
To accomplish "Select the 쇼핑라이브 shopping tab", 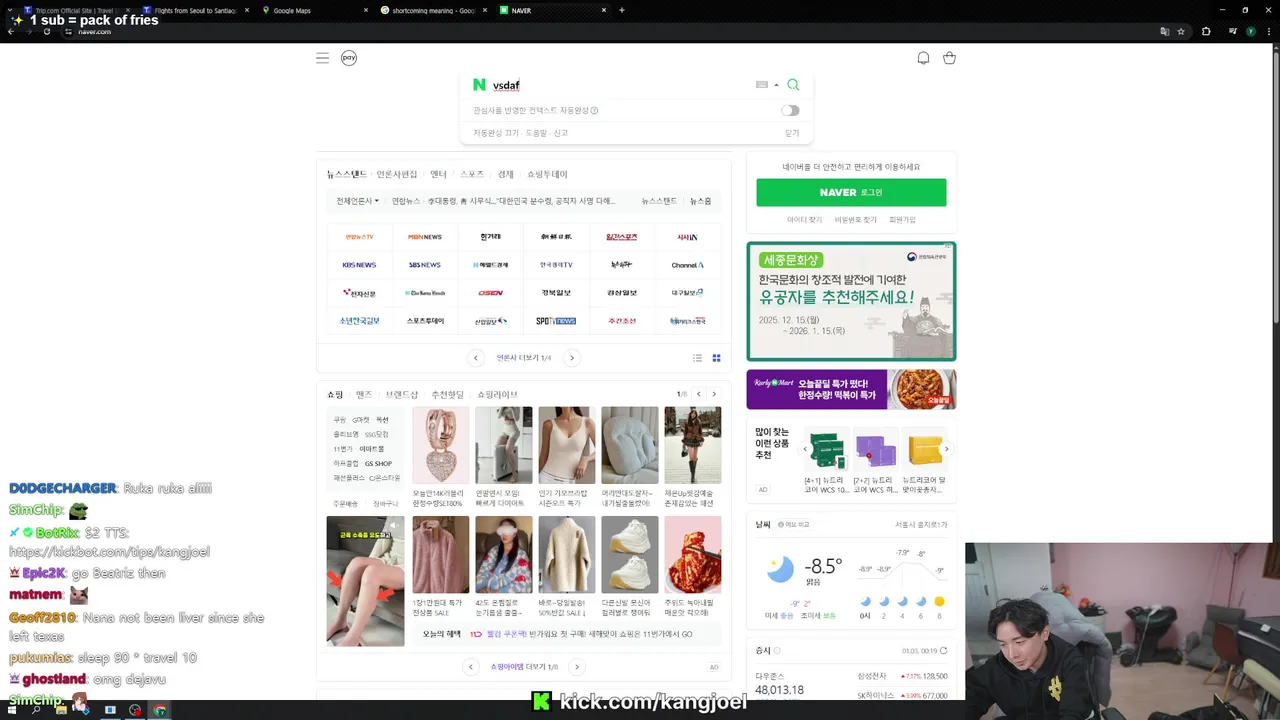I will [x=498, y=395].
